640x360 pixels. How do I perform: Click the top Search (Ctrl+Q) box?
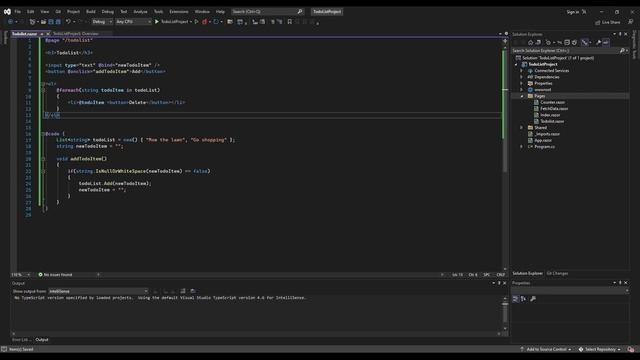(267, 11)
